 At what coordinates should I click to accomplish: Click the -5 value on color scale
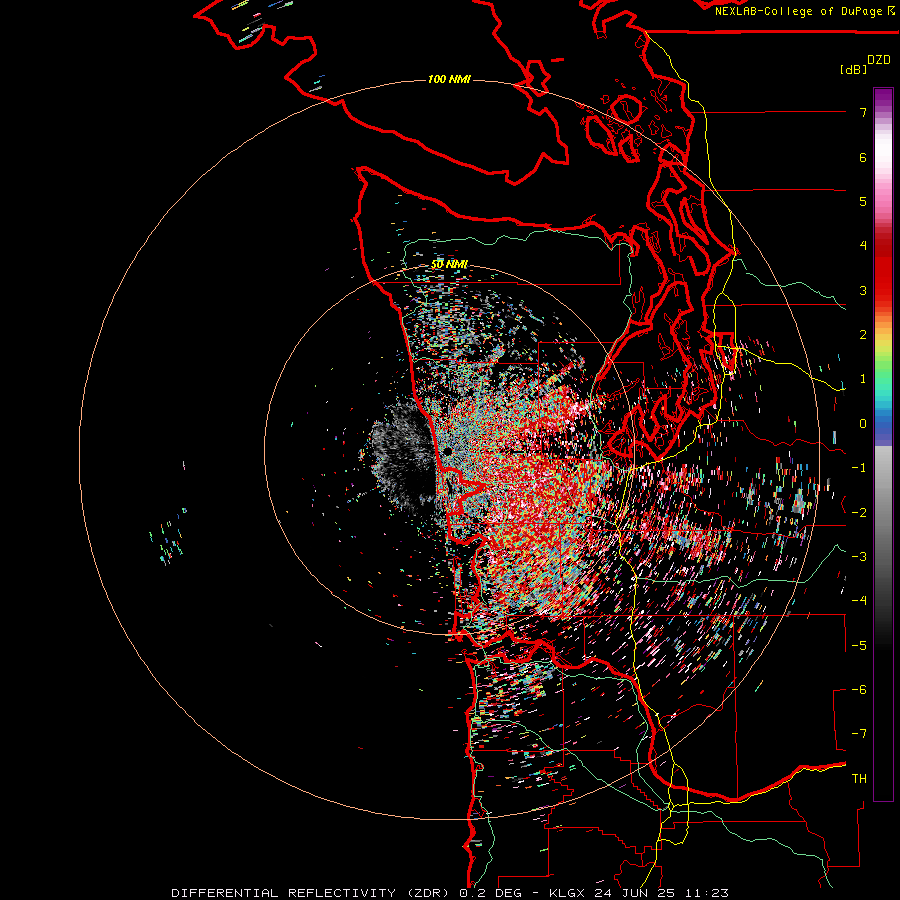pos(859,646)
